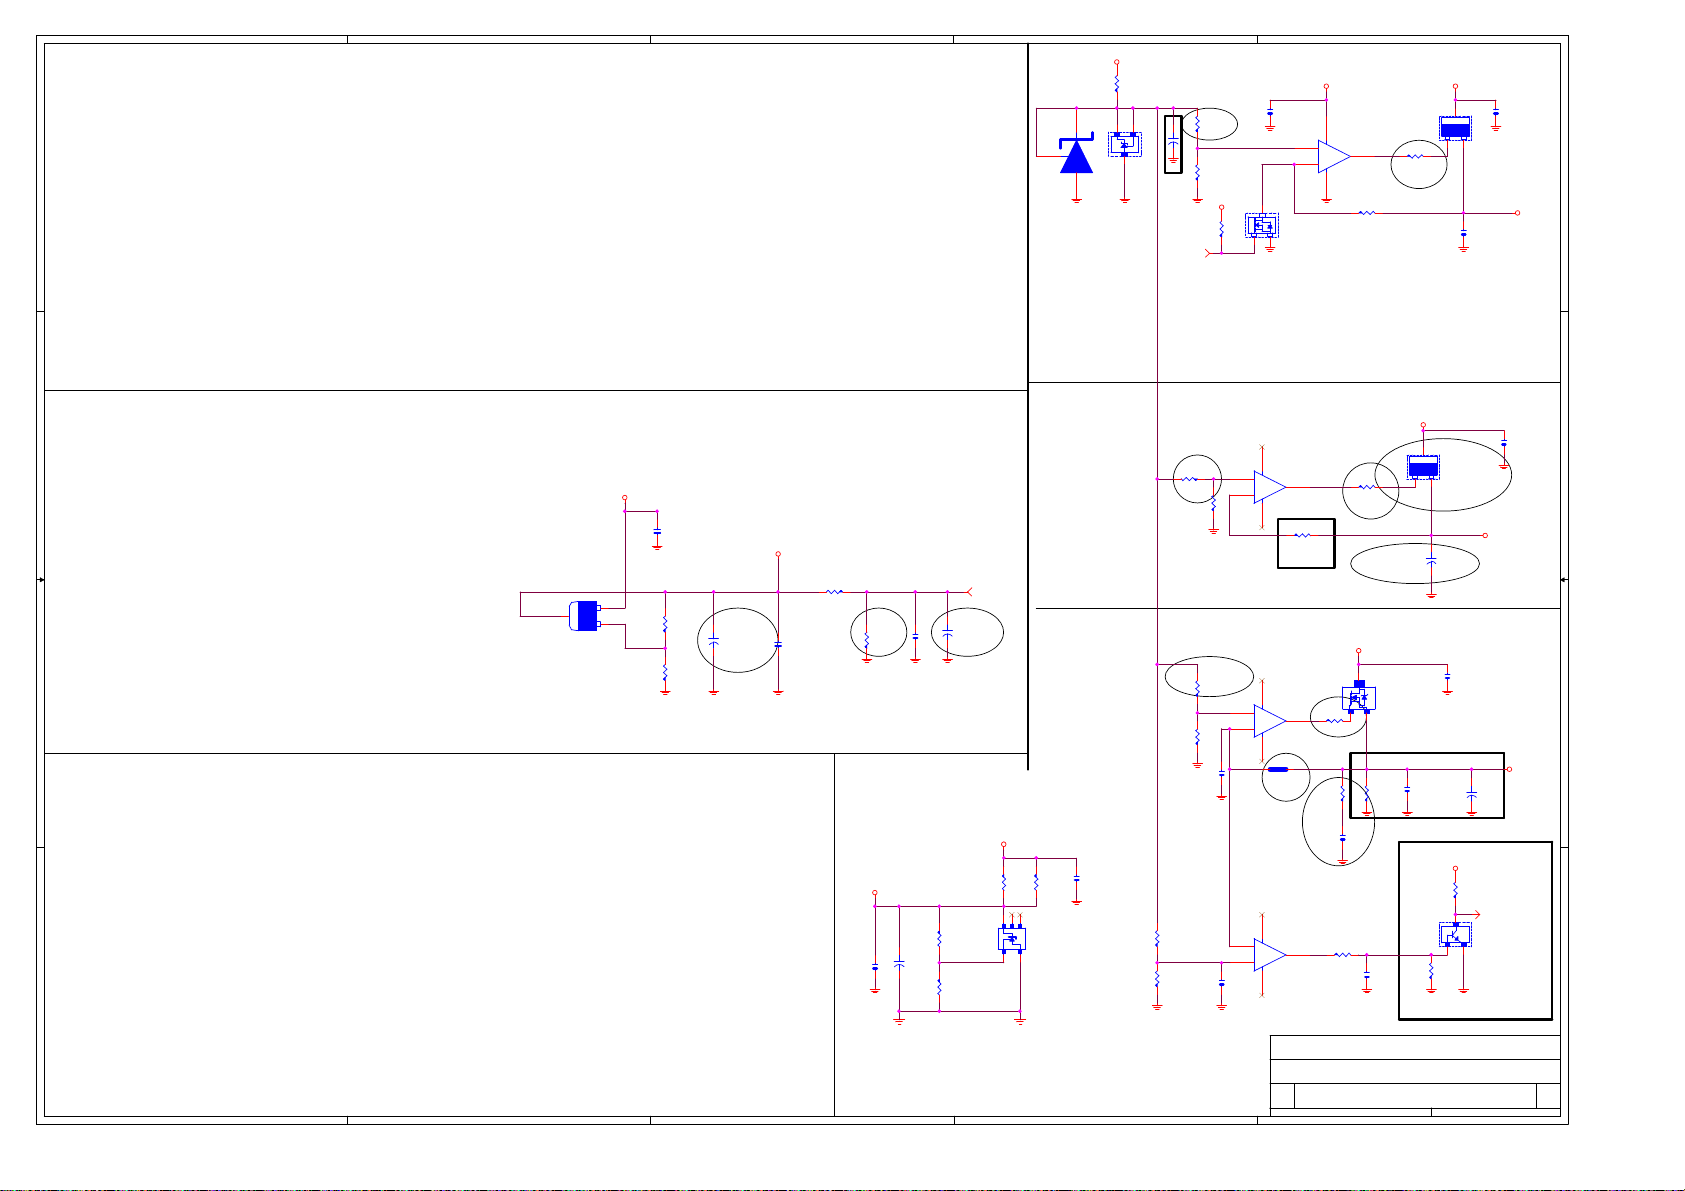The height and width of the screenshot is (1191, 1685).
Task: Click the transistor symbol inside the large black rectangle
Action: click(1455, 934)
